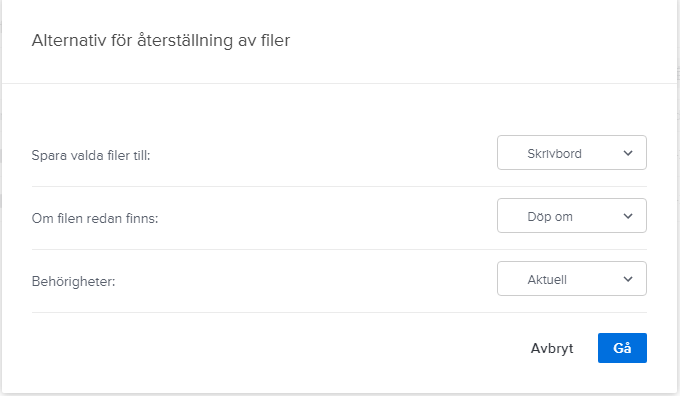The width and height of the screenshot is (680, 396).
Task: Click the chevron arrow beside Aktuell
Action: [628, 279]
